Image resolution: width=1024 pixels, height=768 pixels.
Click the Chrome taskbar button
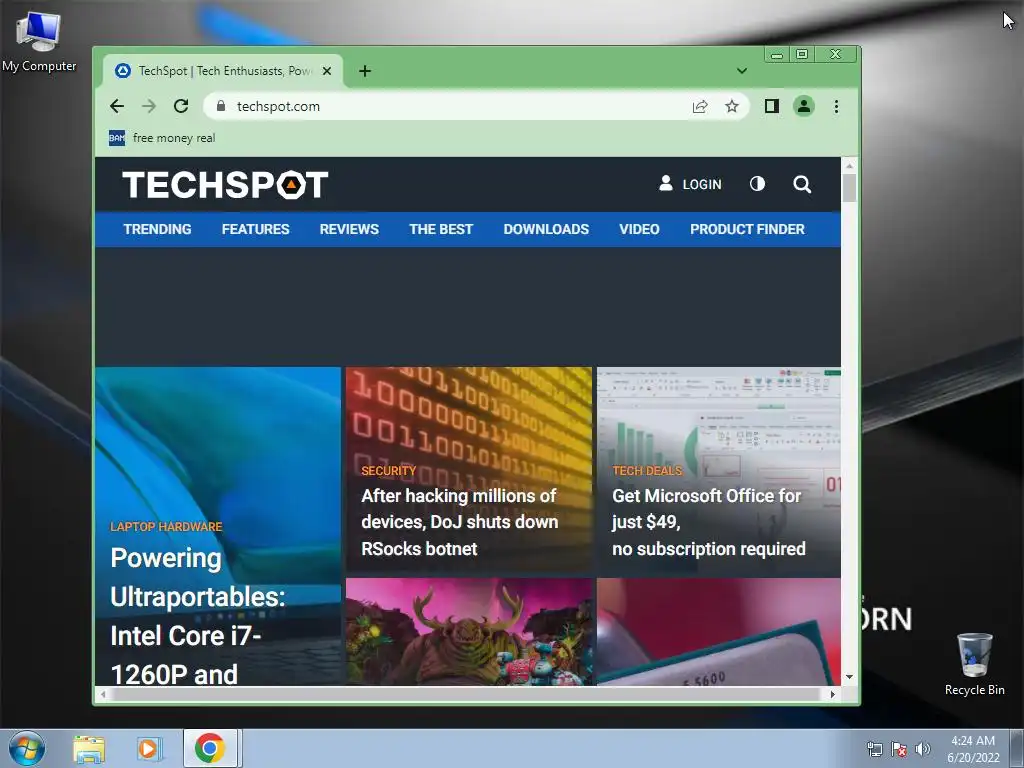coord(210,748)
